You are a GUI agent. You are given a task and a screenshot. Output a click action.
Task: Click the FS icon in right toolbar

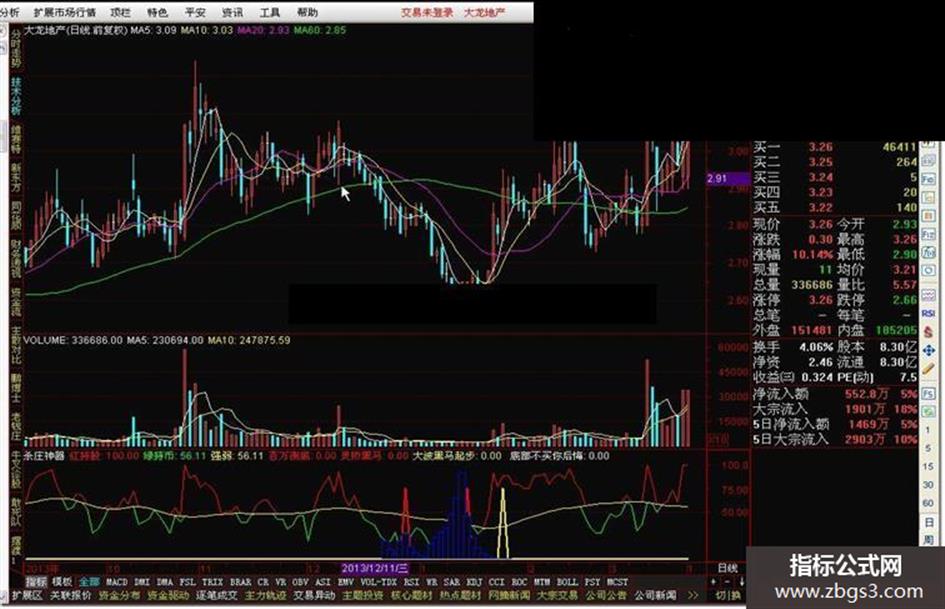coord(928,394)
